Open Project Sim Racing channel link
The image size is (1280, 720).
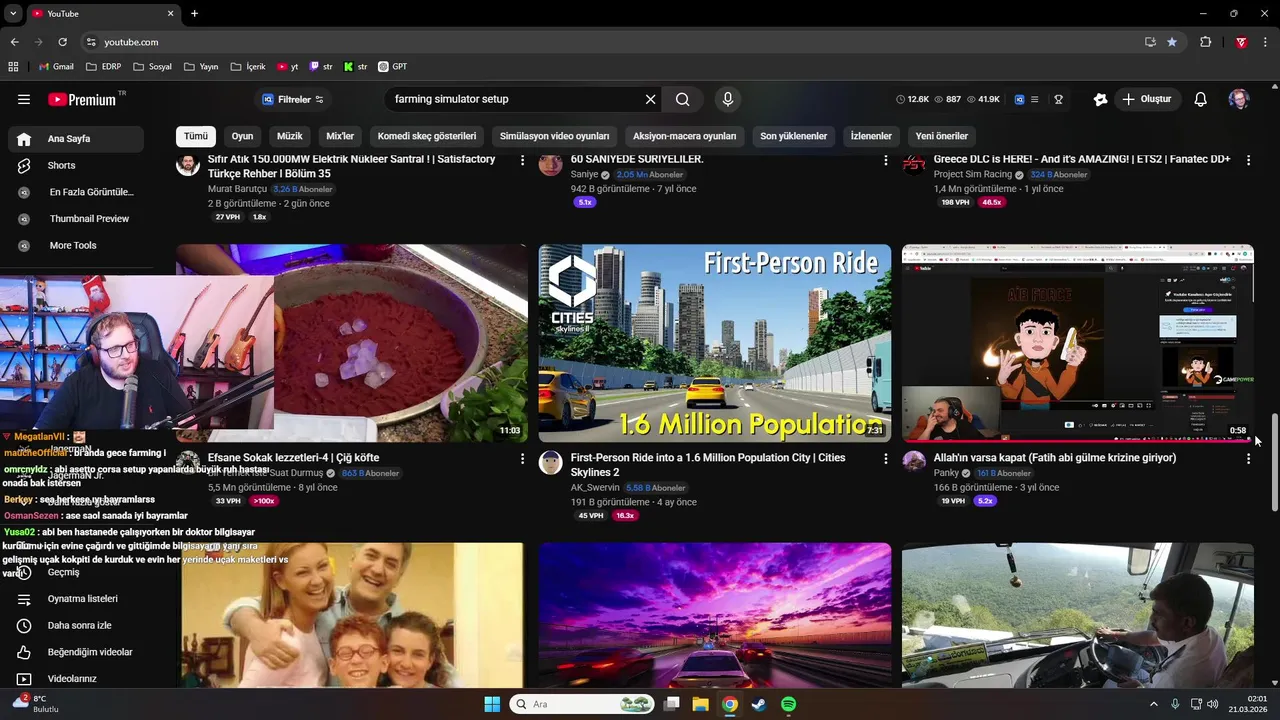pyautogui.click(x=973, y=174)
